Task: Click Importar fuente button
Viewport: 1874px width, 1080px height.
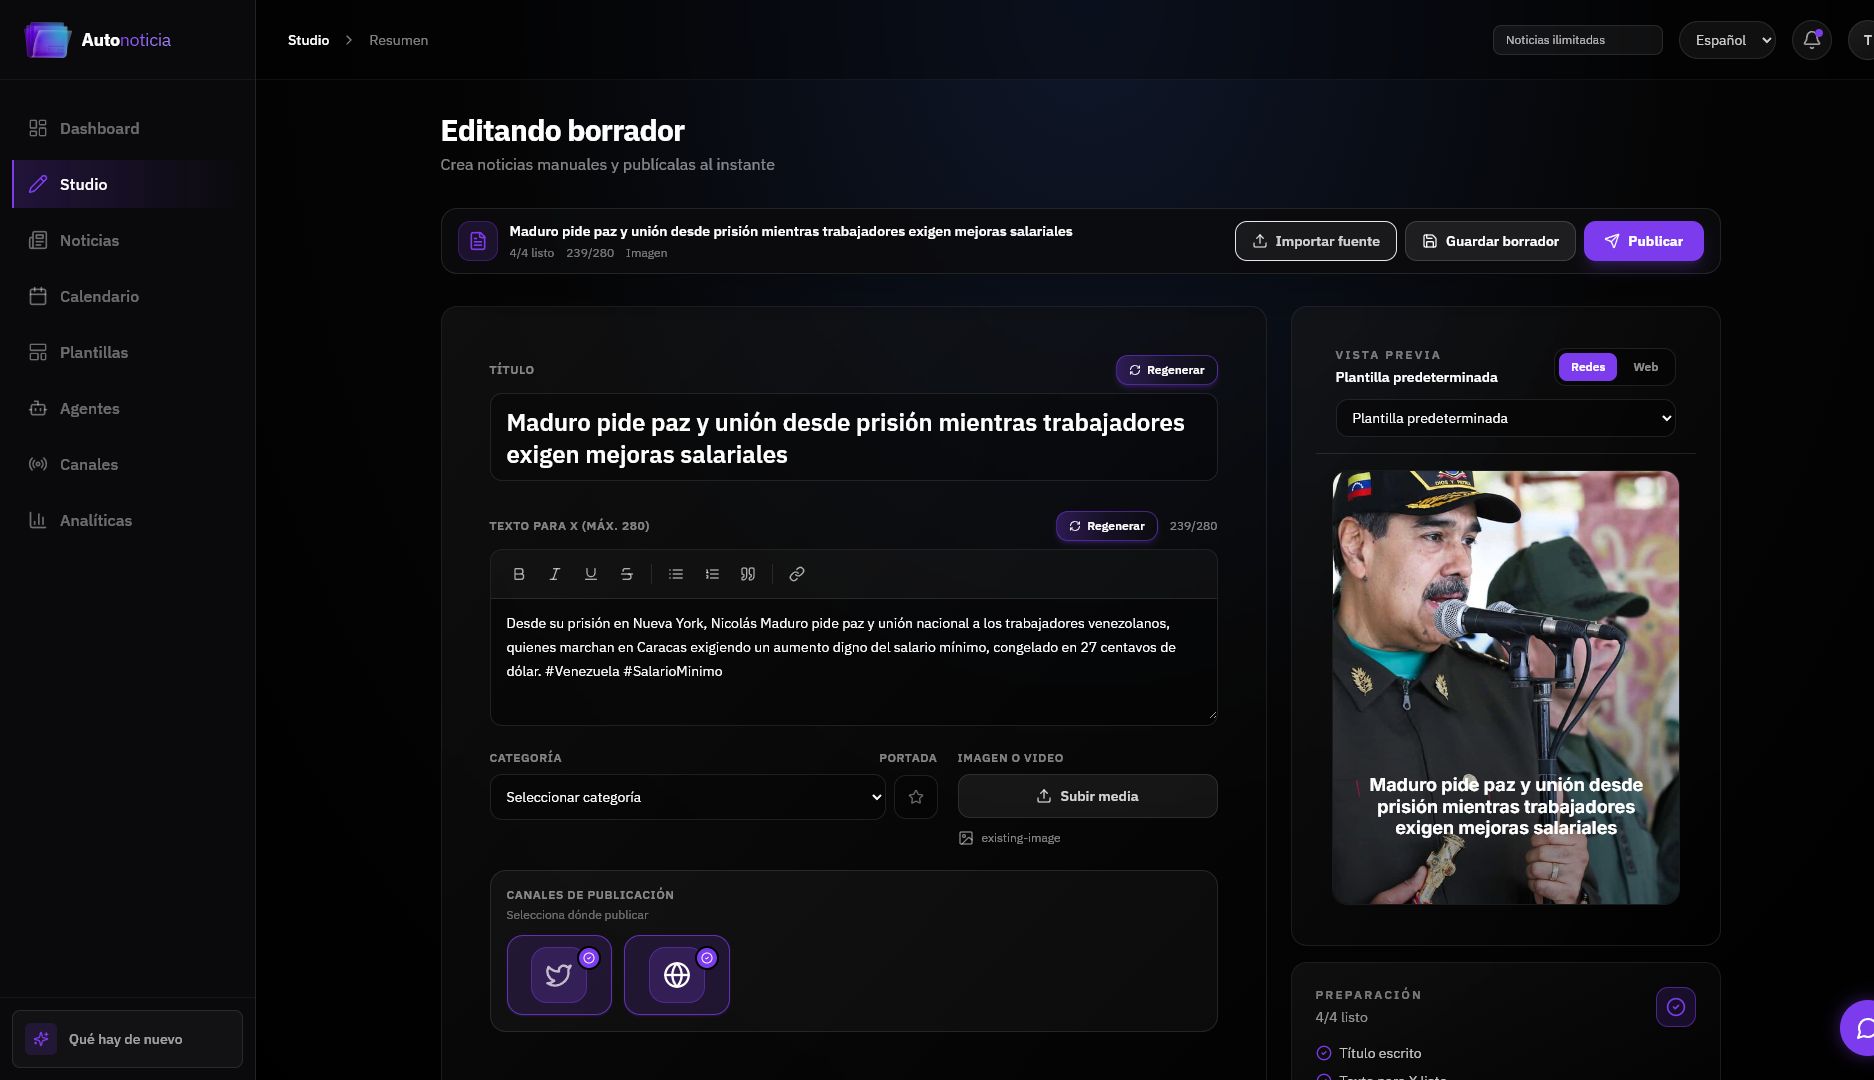Action: [x=1315, y=241]
